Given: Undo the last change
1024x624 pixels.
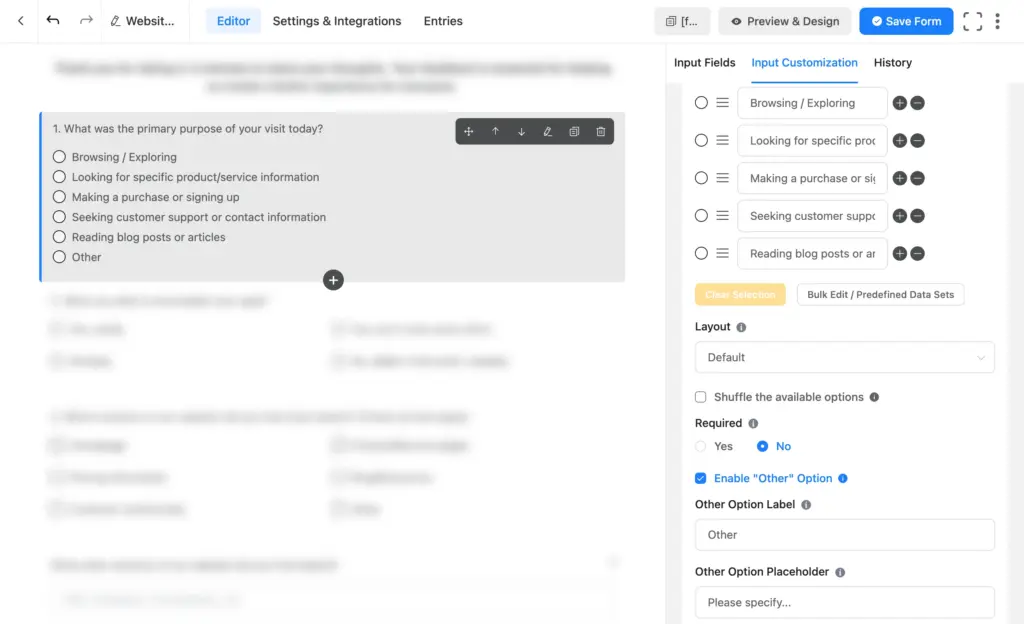Looking at the screenshot, I should click(53, 20).
